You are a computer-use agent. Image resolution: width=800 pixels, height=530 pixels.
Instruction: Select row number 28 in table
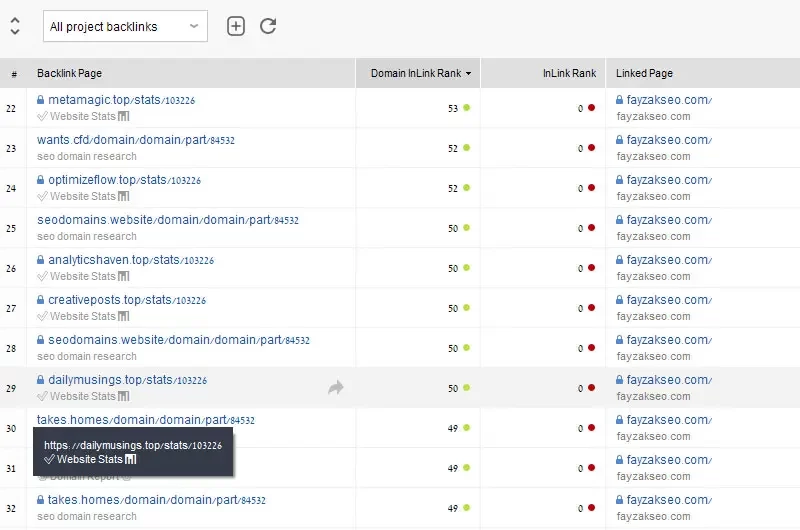(12, 348)
